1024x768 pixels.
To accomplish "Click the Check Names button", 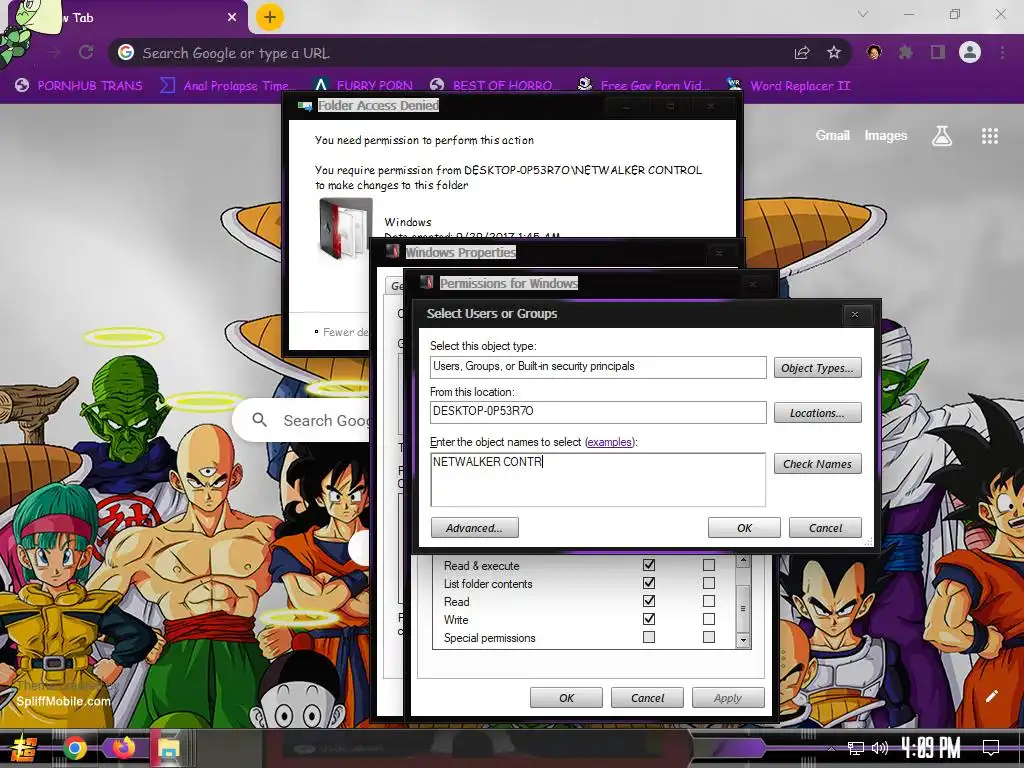I will (818, 464).
